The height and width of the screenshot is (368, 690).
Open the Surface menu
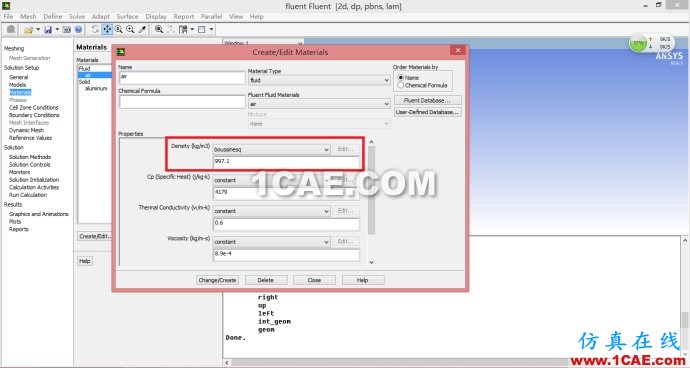(x=127, y=16)
